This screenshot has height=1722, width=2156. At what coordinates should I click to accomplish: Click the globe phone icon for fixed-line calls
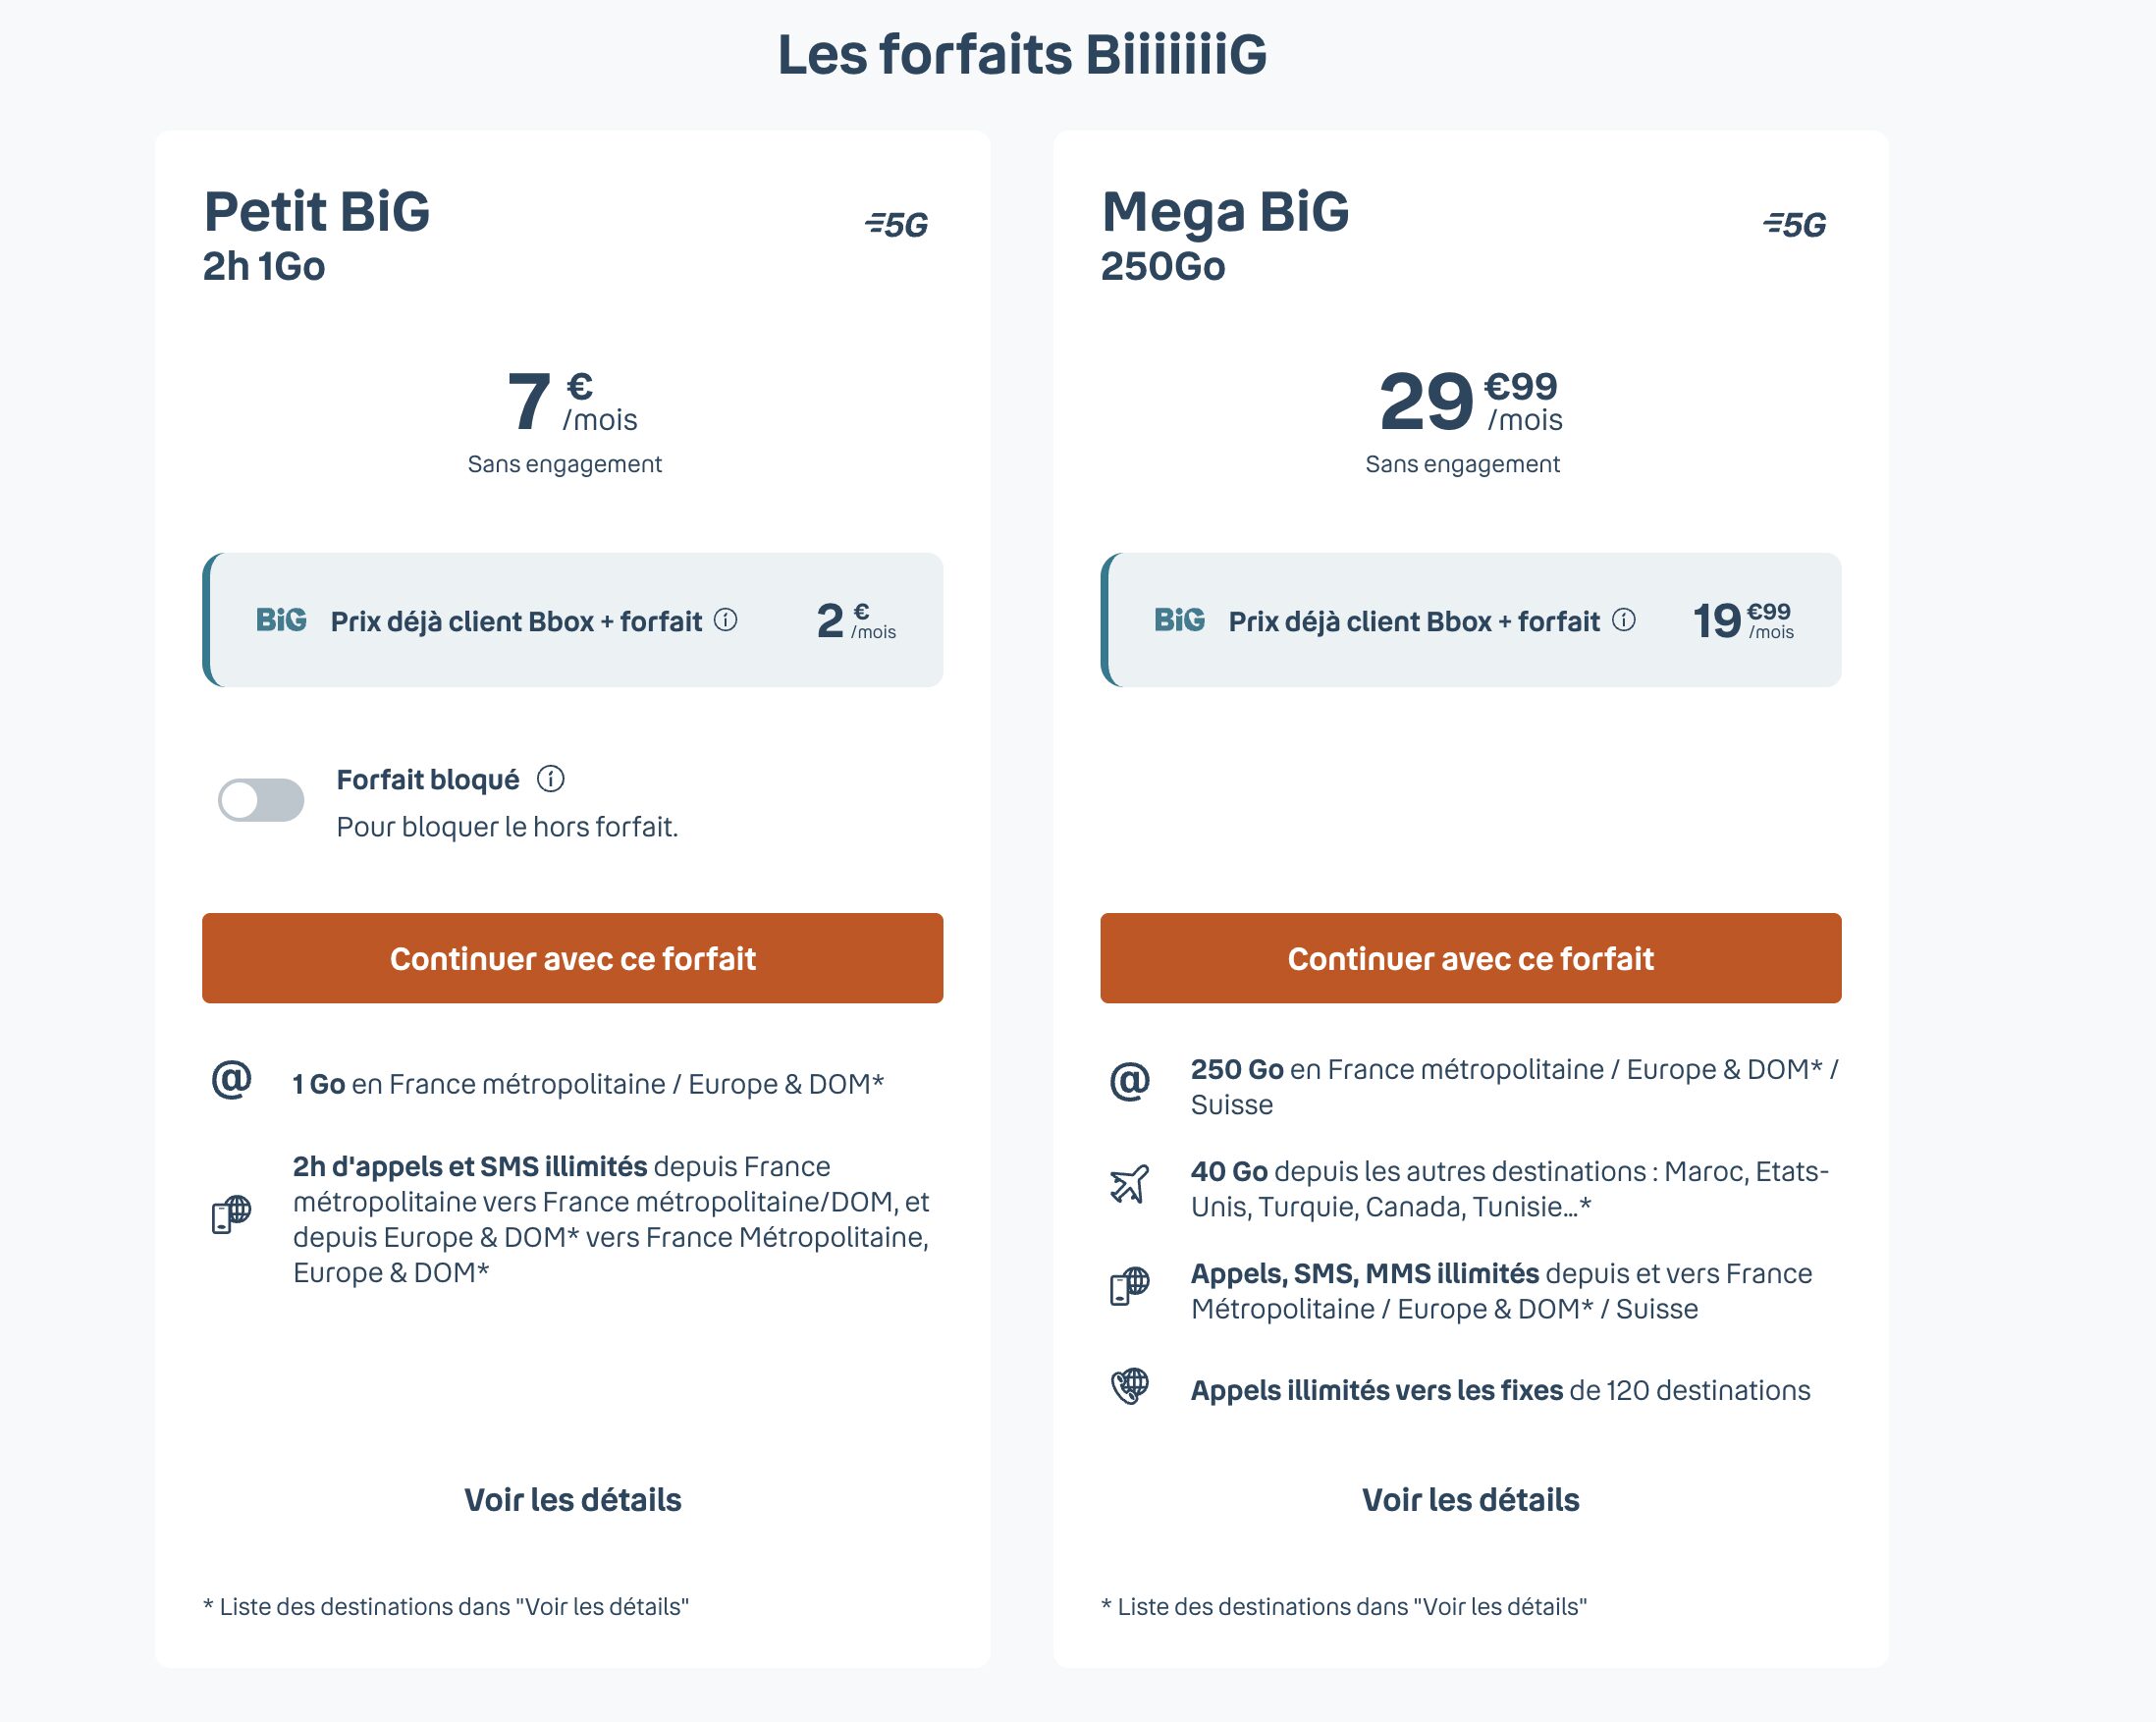[x=1130, y=1387]
